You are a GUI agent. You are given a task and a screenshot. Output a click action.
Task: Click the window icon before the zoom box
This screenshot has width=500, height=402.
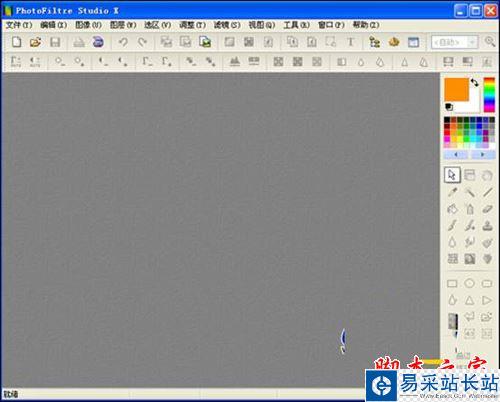[x=413, y=42]
